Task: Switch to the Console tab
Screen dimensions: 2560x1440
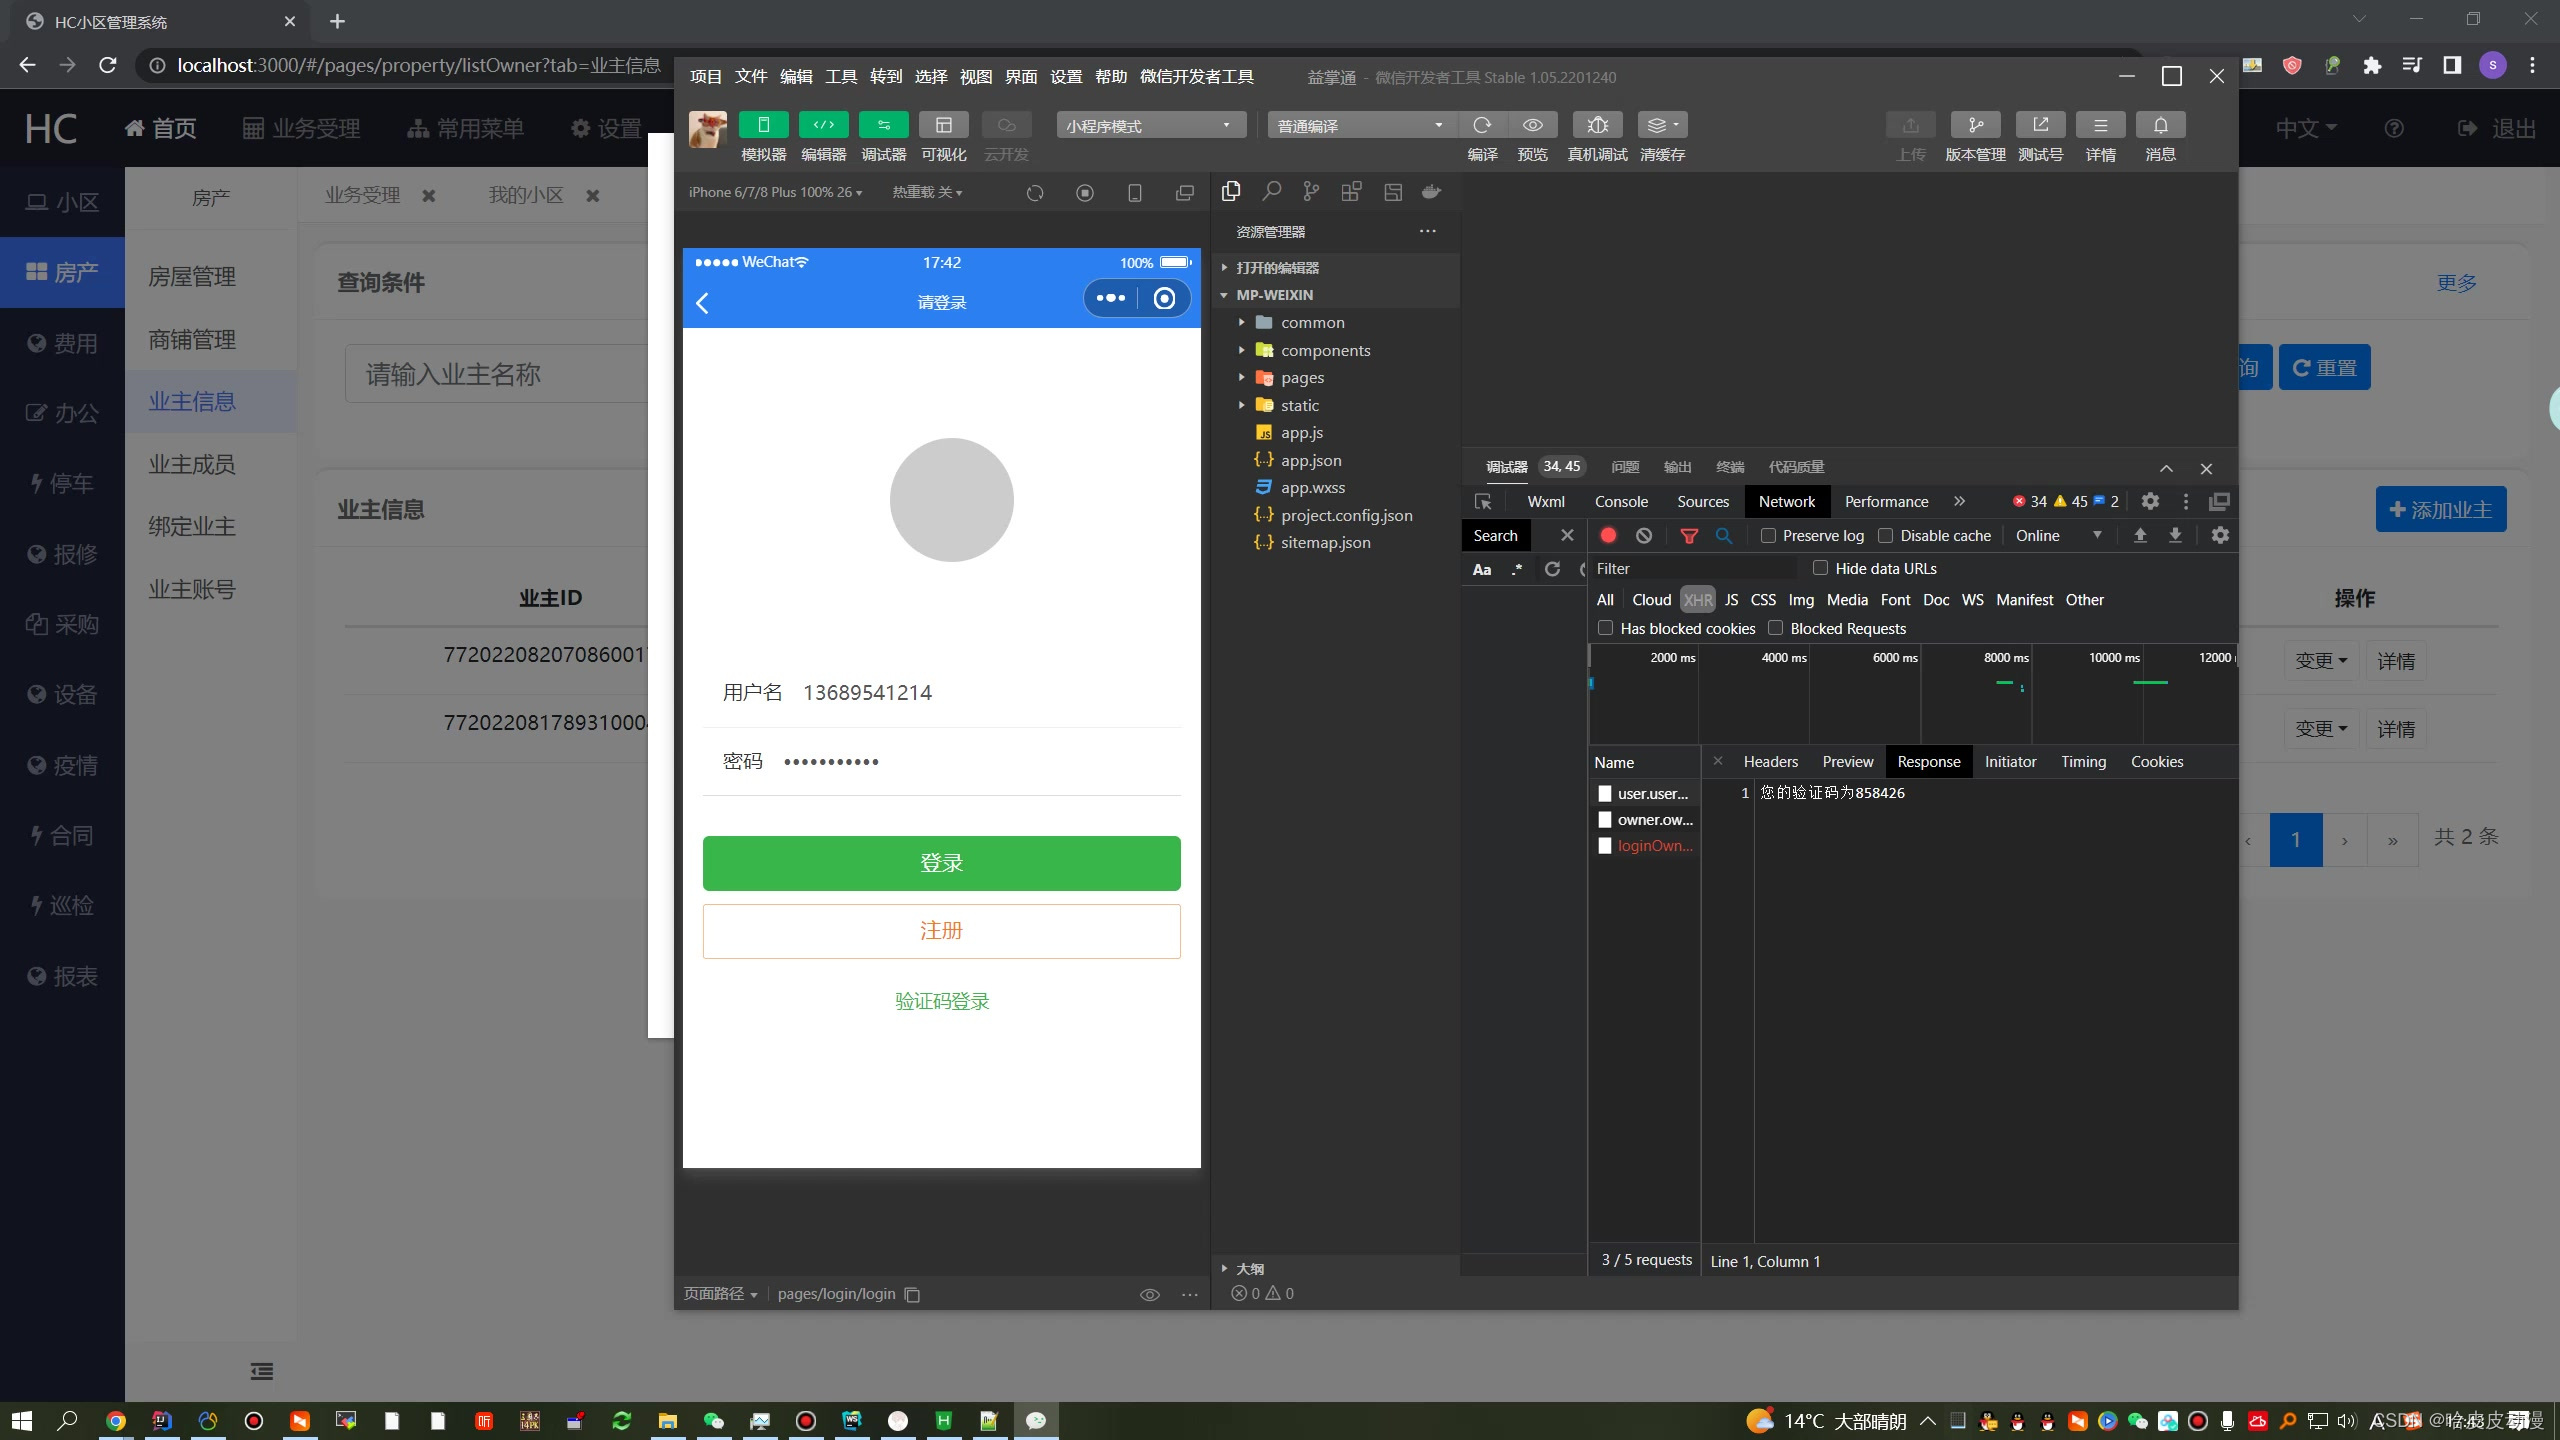Action: (1620, 502)
